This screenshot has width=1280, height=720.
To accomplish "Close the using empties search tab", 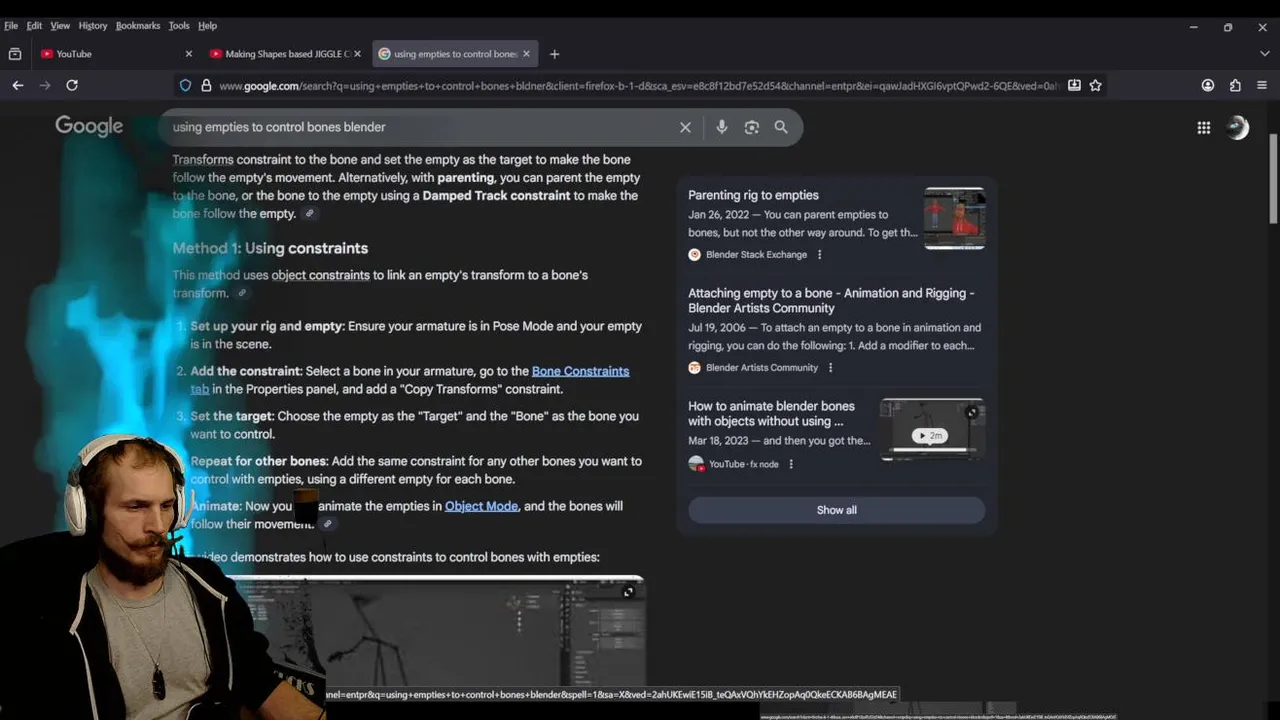I will pyautogui.click(x=527, y=54).
